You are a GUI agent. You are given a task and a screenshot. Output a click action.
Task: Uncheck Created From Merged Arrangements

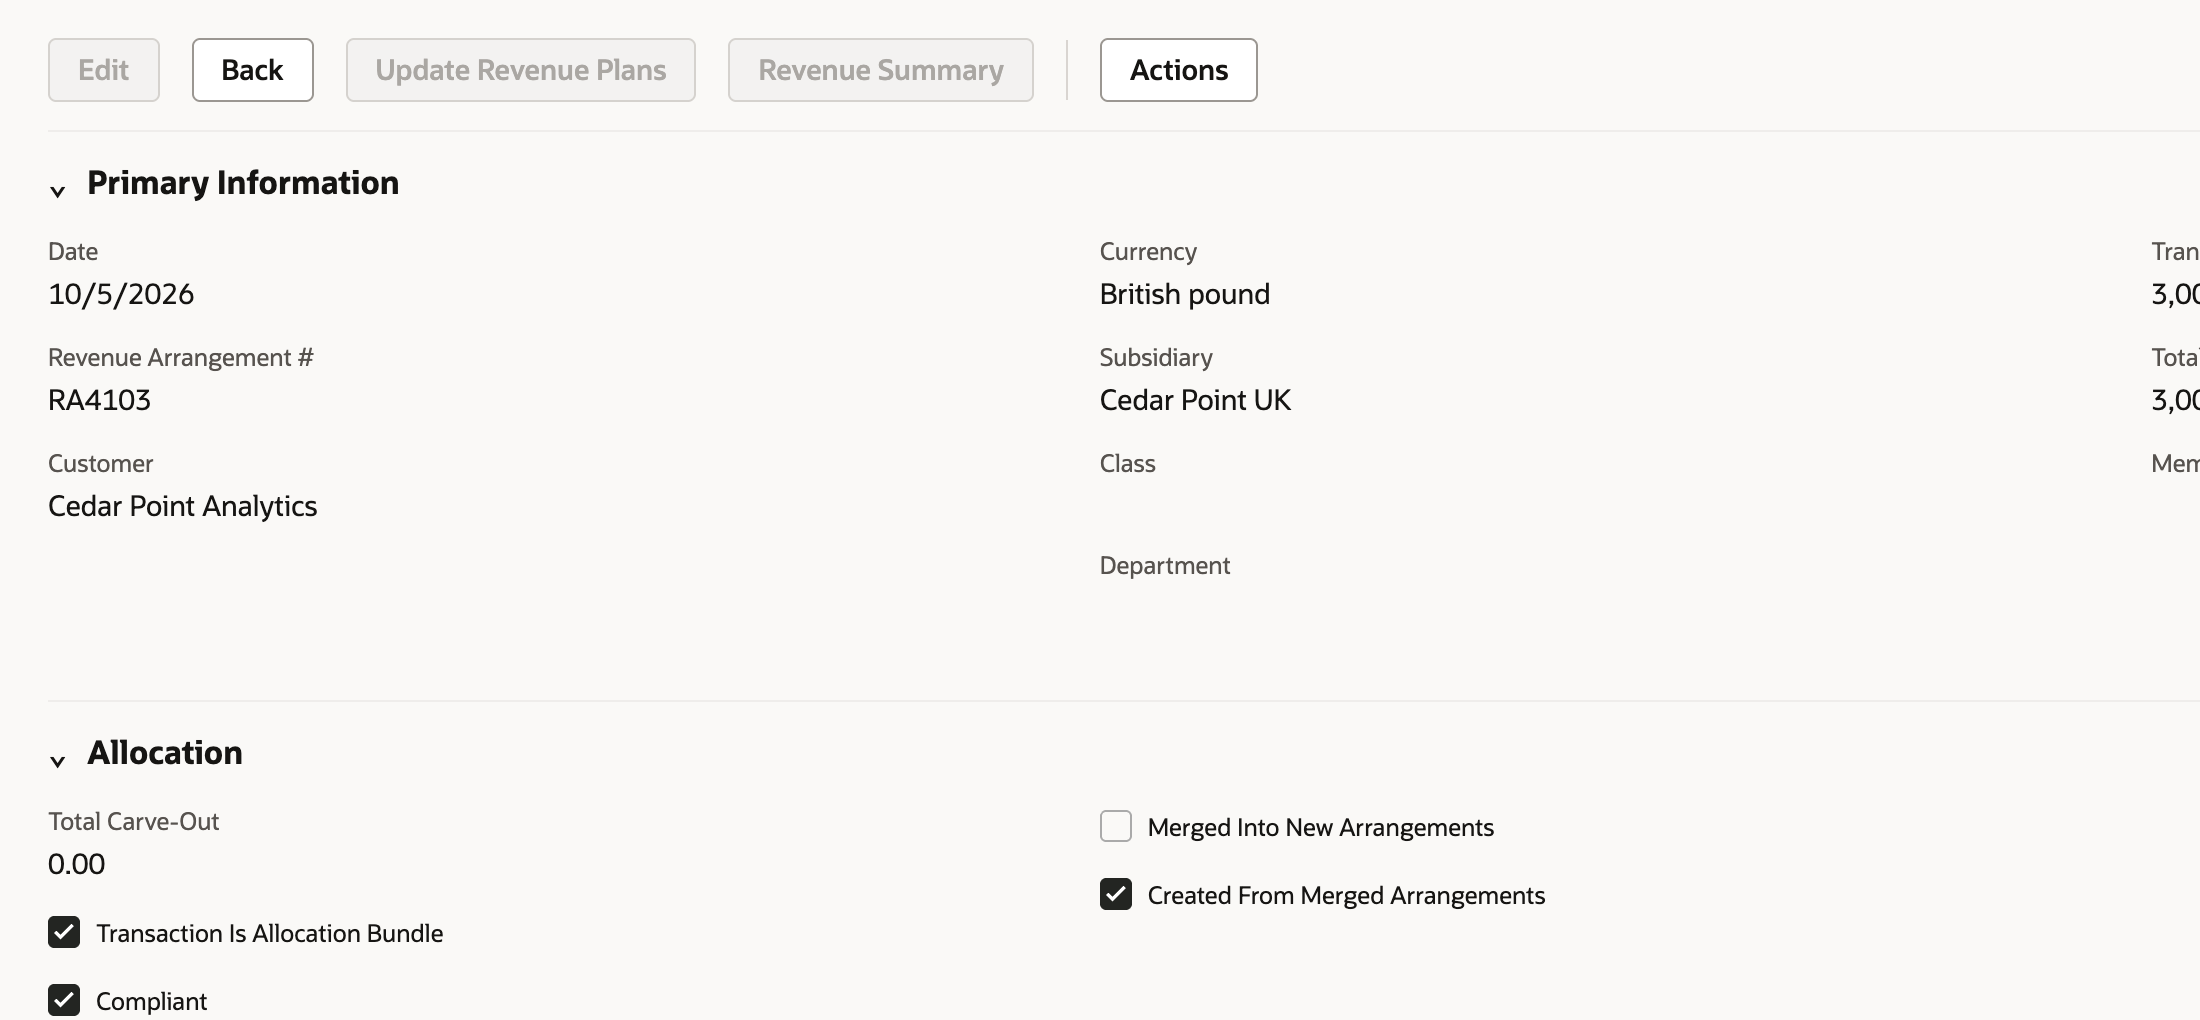coord(1116,894)
